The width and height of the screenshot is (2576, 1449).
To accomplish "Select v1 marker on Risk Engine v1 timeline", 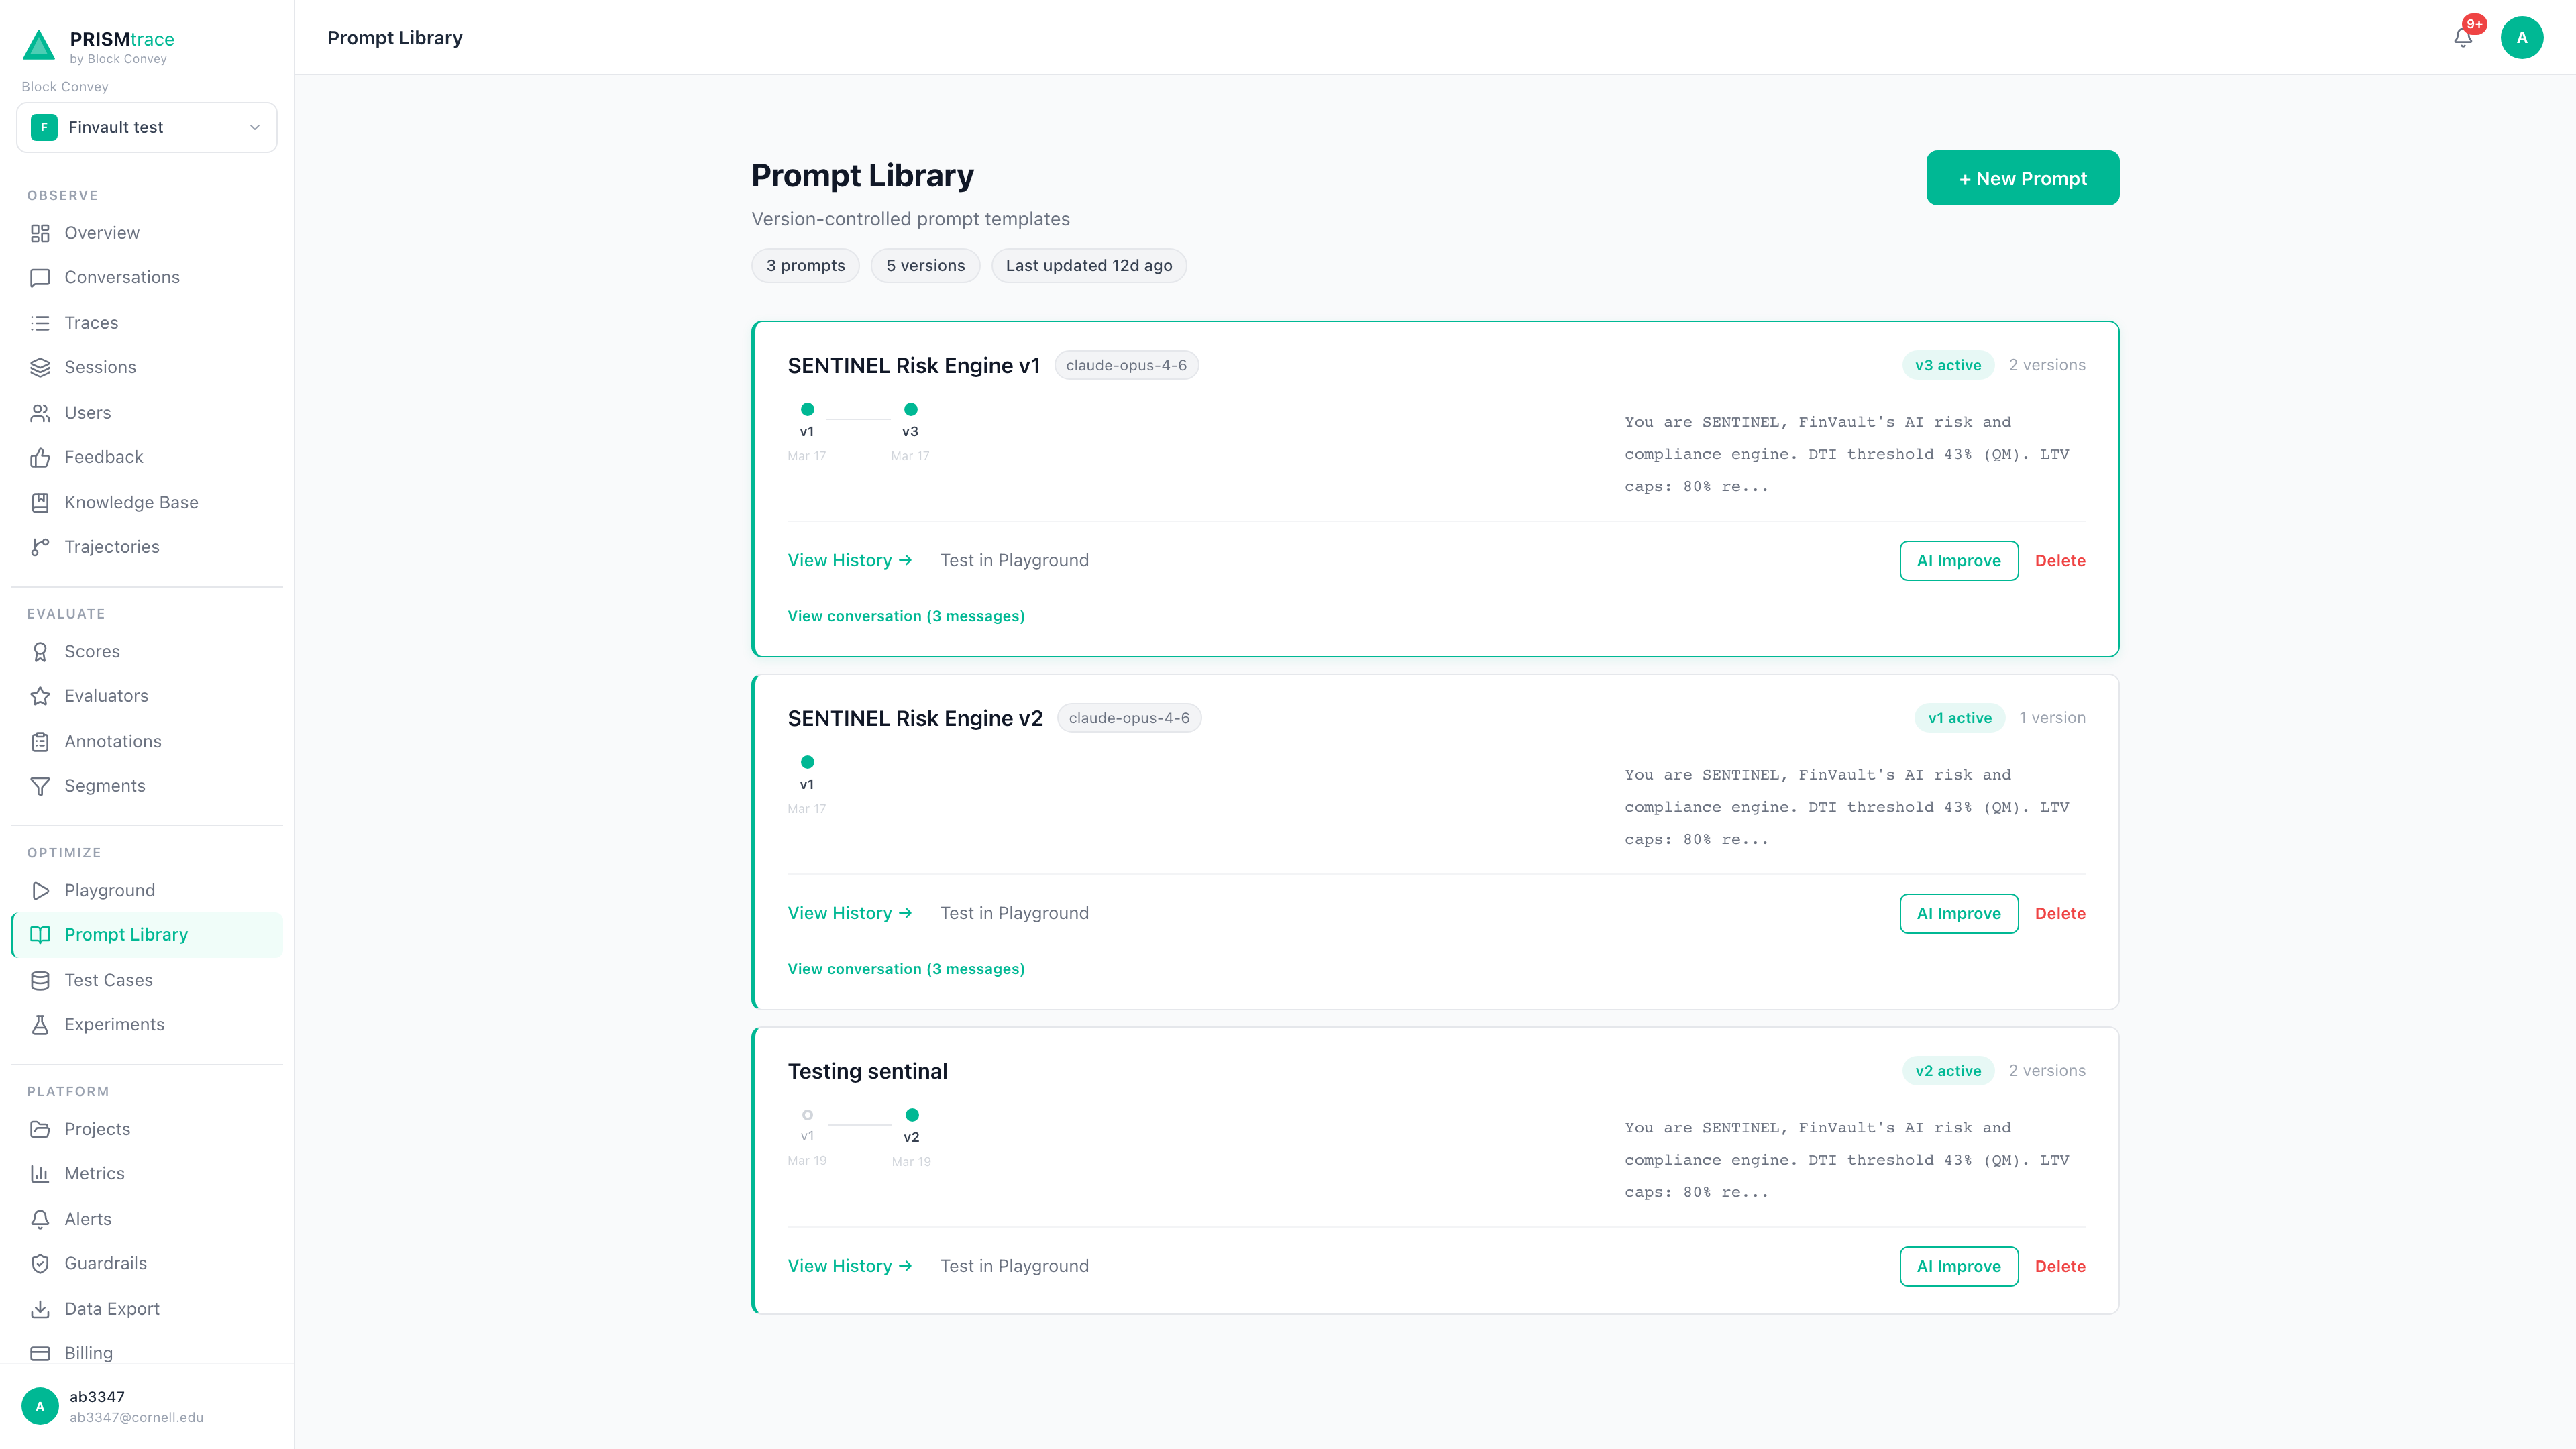I will [807, 409].
